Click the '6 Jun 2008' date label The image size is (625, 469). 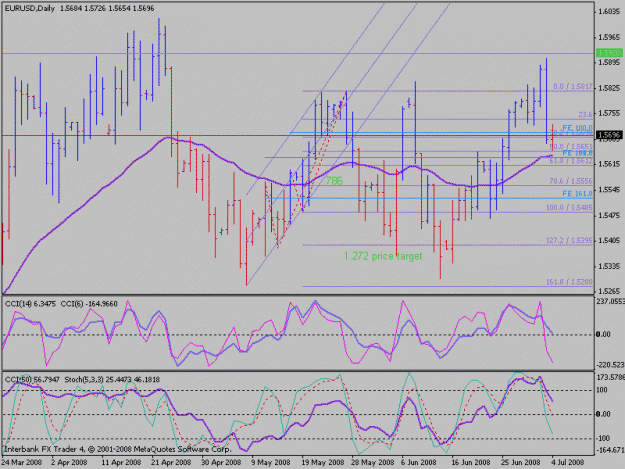(x=419, y=462)
